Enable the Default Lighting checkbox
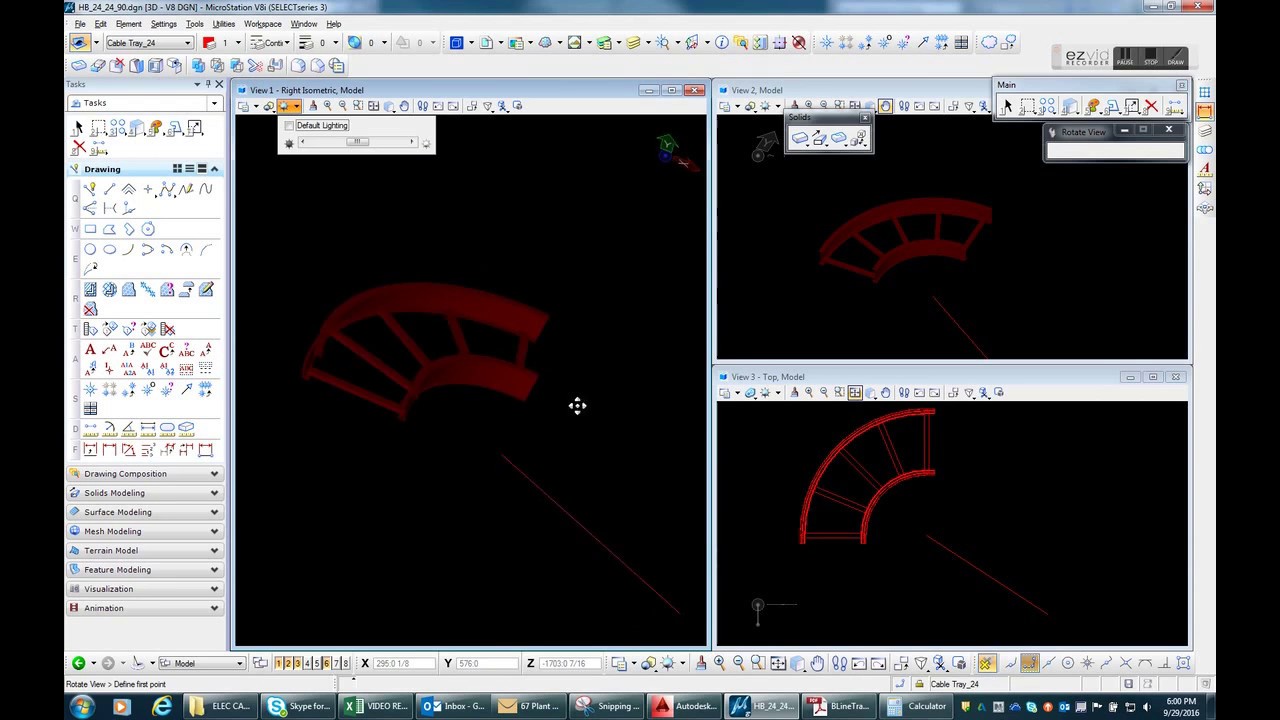 (289, 126)
